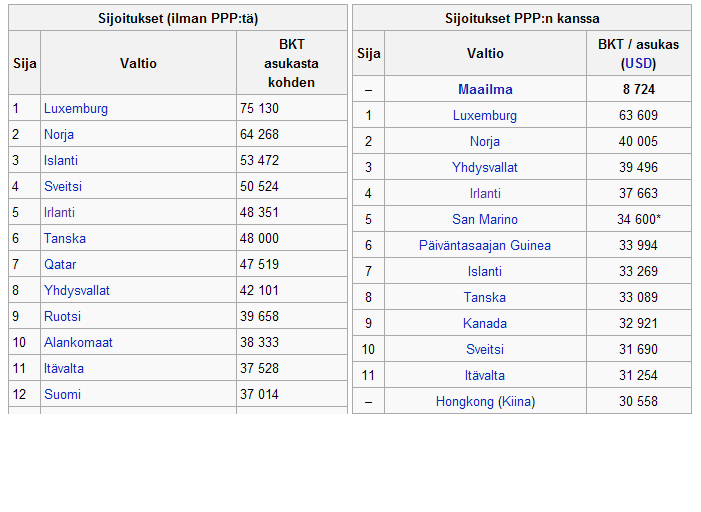Open the Ruotsi link
This screenshot has width=701, height=512.
click(x=62, y=316)
